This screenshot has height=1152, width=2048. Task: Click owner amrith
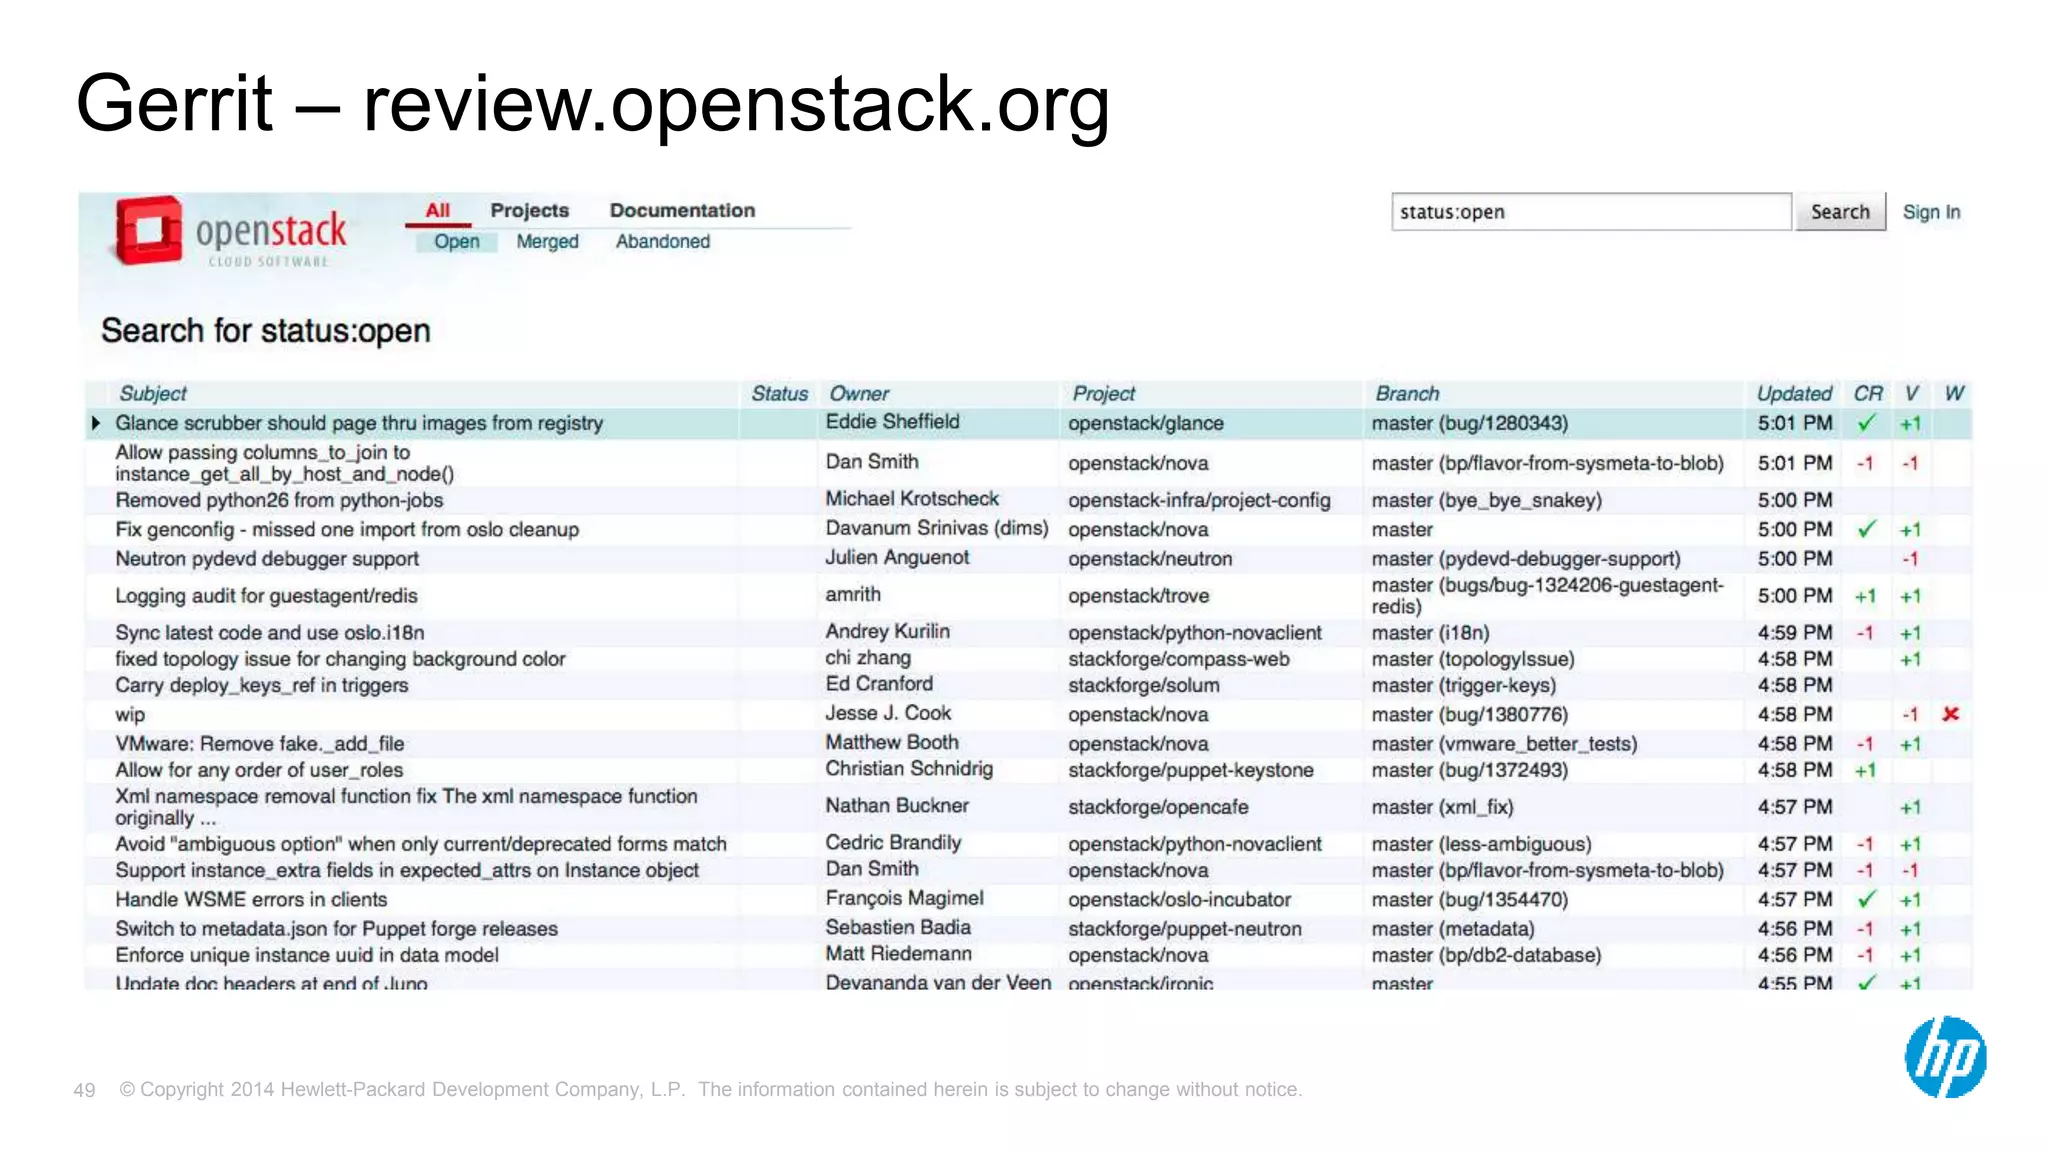(853, 594)
